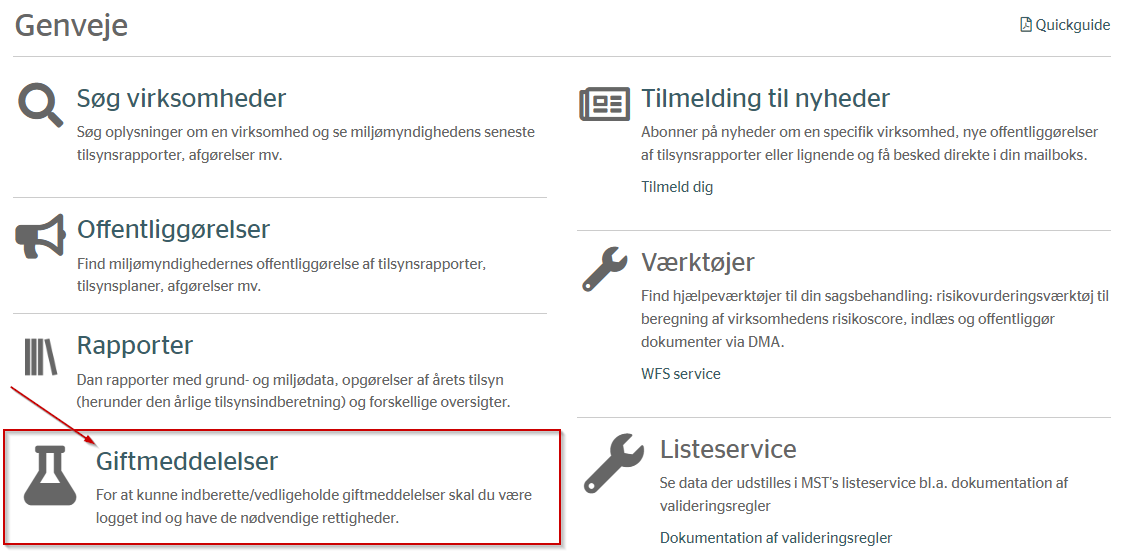Viewport: 1121px width, 554px height.
Task: Click the flask icon for Giftmeddelelser
Action: [50, 475]
